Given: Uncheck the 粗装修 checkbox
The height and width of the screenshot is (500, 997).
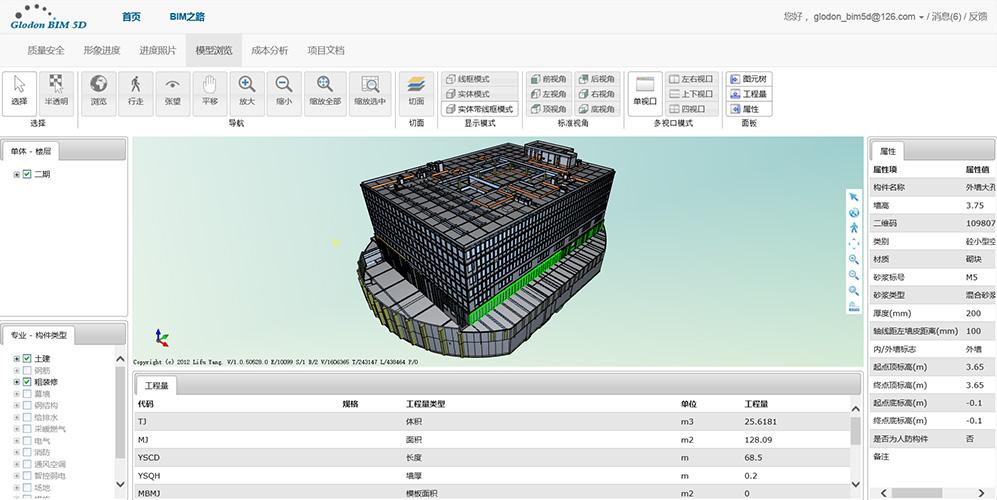Looking at the screenshot, I should 27,382.
